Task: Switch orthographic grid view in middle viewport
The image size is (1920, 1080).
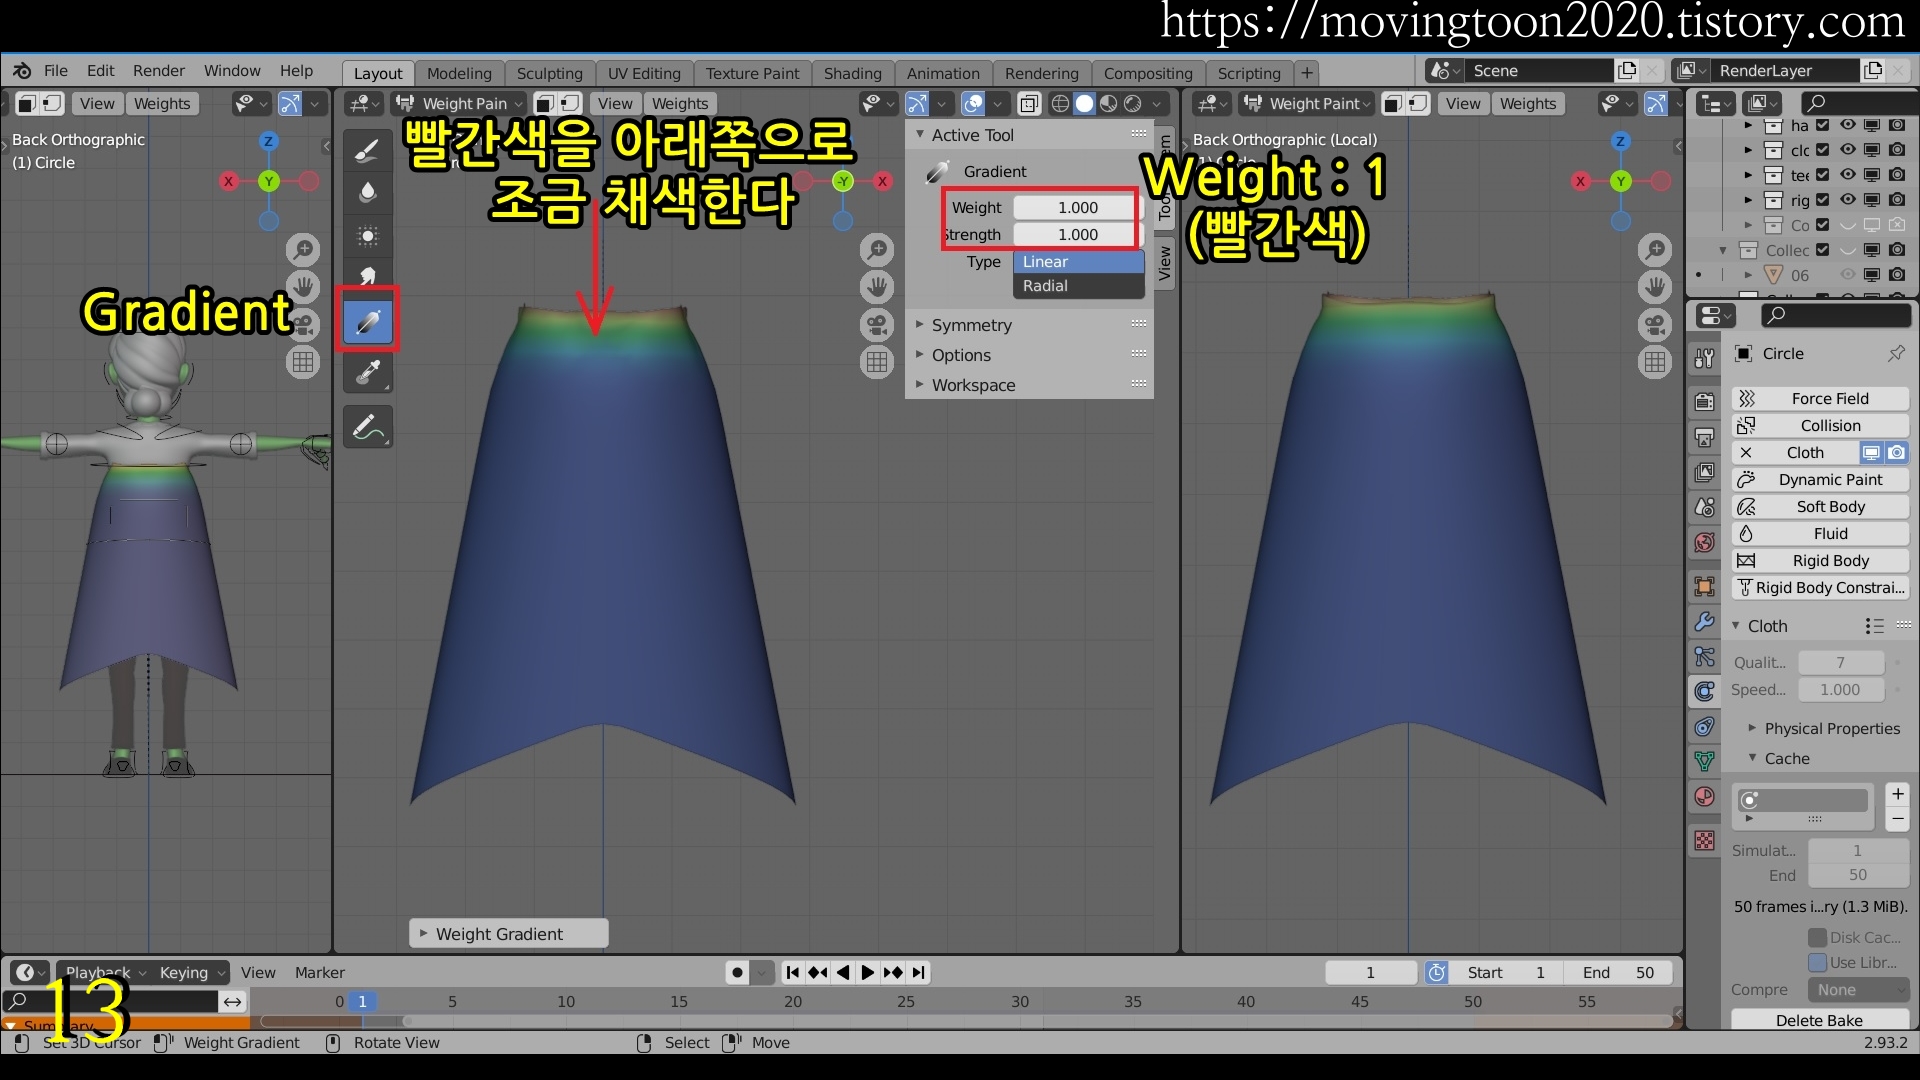Action: pos(877,362)
